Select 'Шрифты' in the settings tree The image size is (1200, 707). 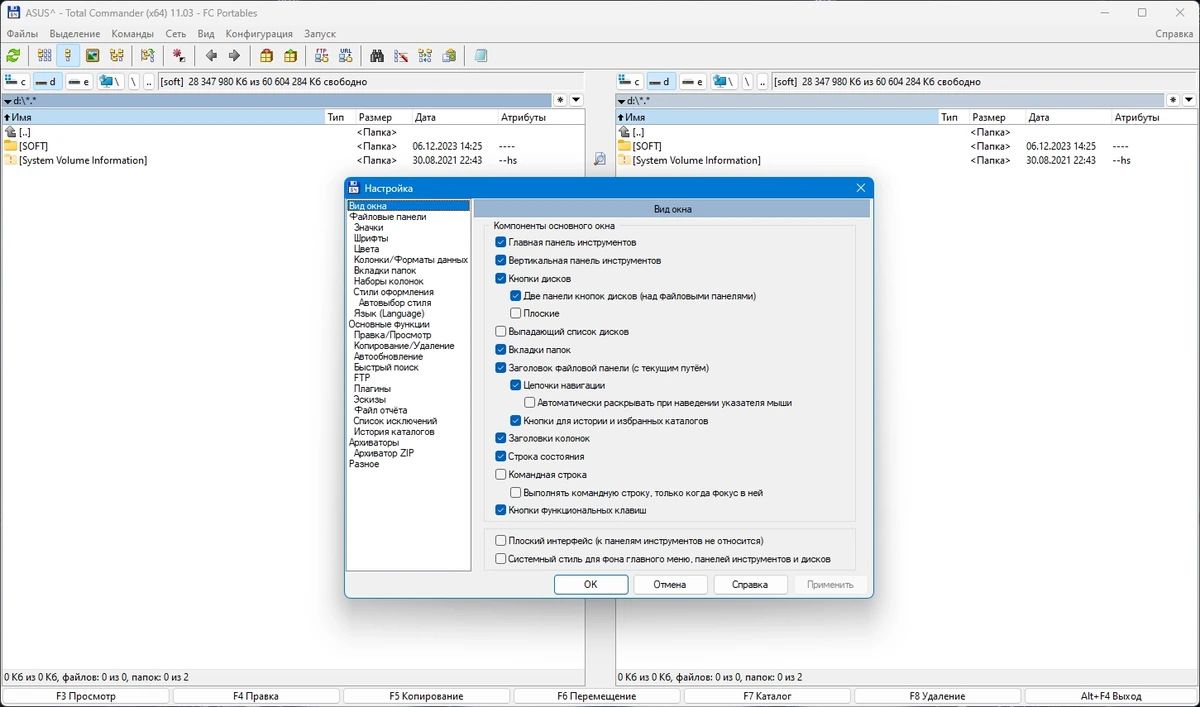371,238
